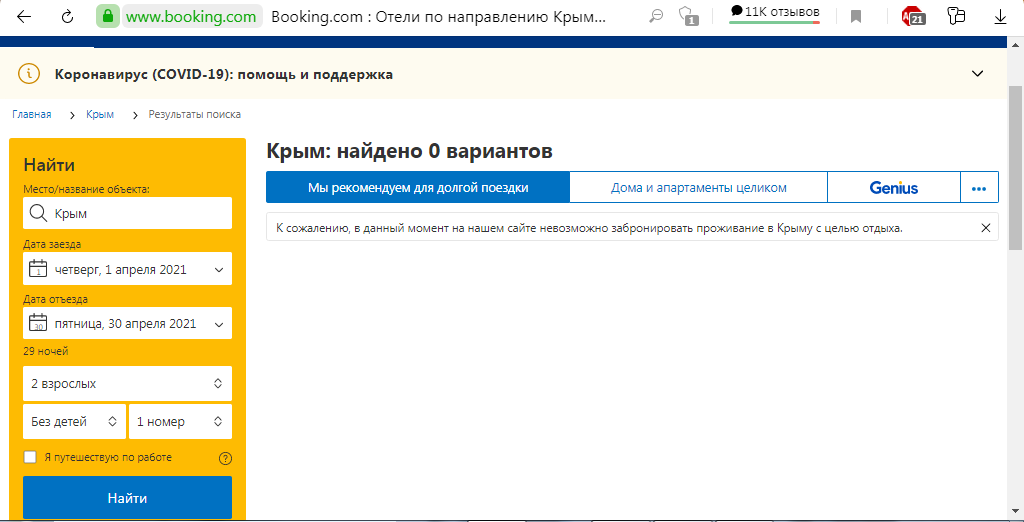Open the Без детей children dropdown
This screenshot has height=522, width=1024.
[x=74, y=421]
